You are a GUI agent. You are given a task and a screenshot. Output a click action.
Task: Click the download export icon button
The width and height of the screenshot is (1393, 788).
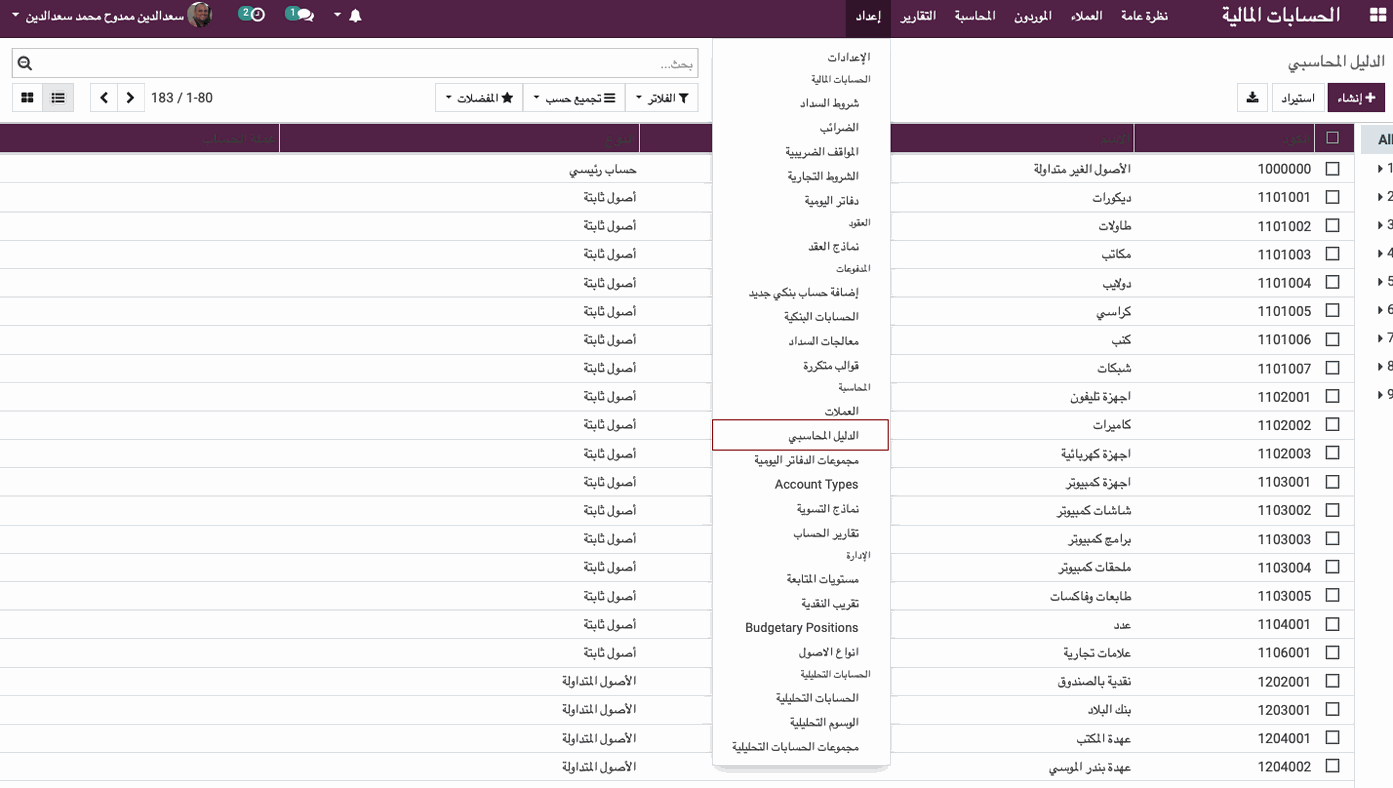pos(1252,98)
